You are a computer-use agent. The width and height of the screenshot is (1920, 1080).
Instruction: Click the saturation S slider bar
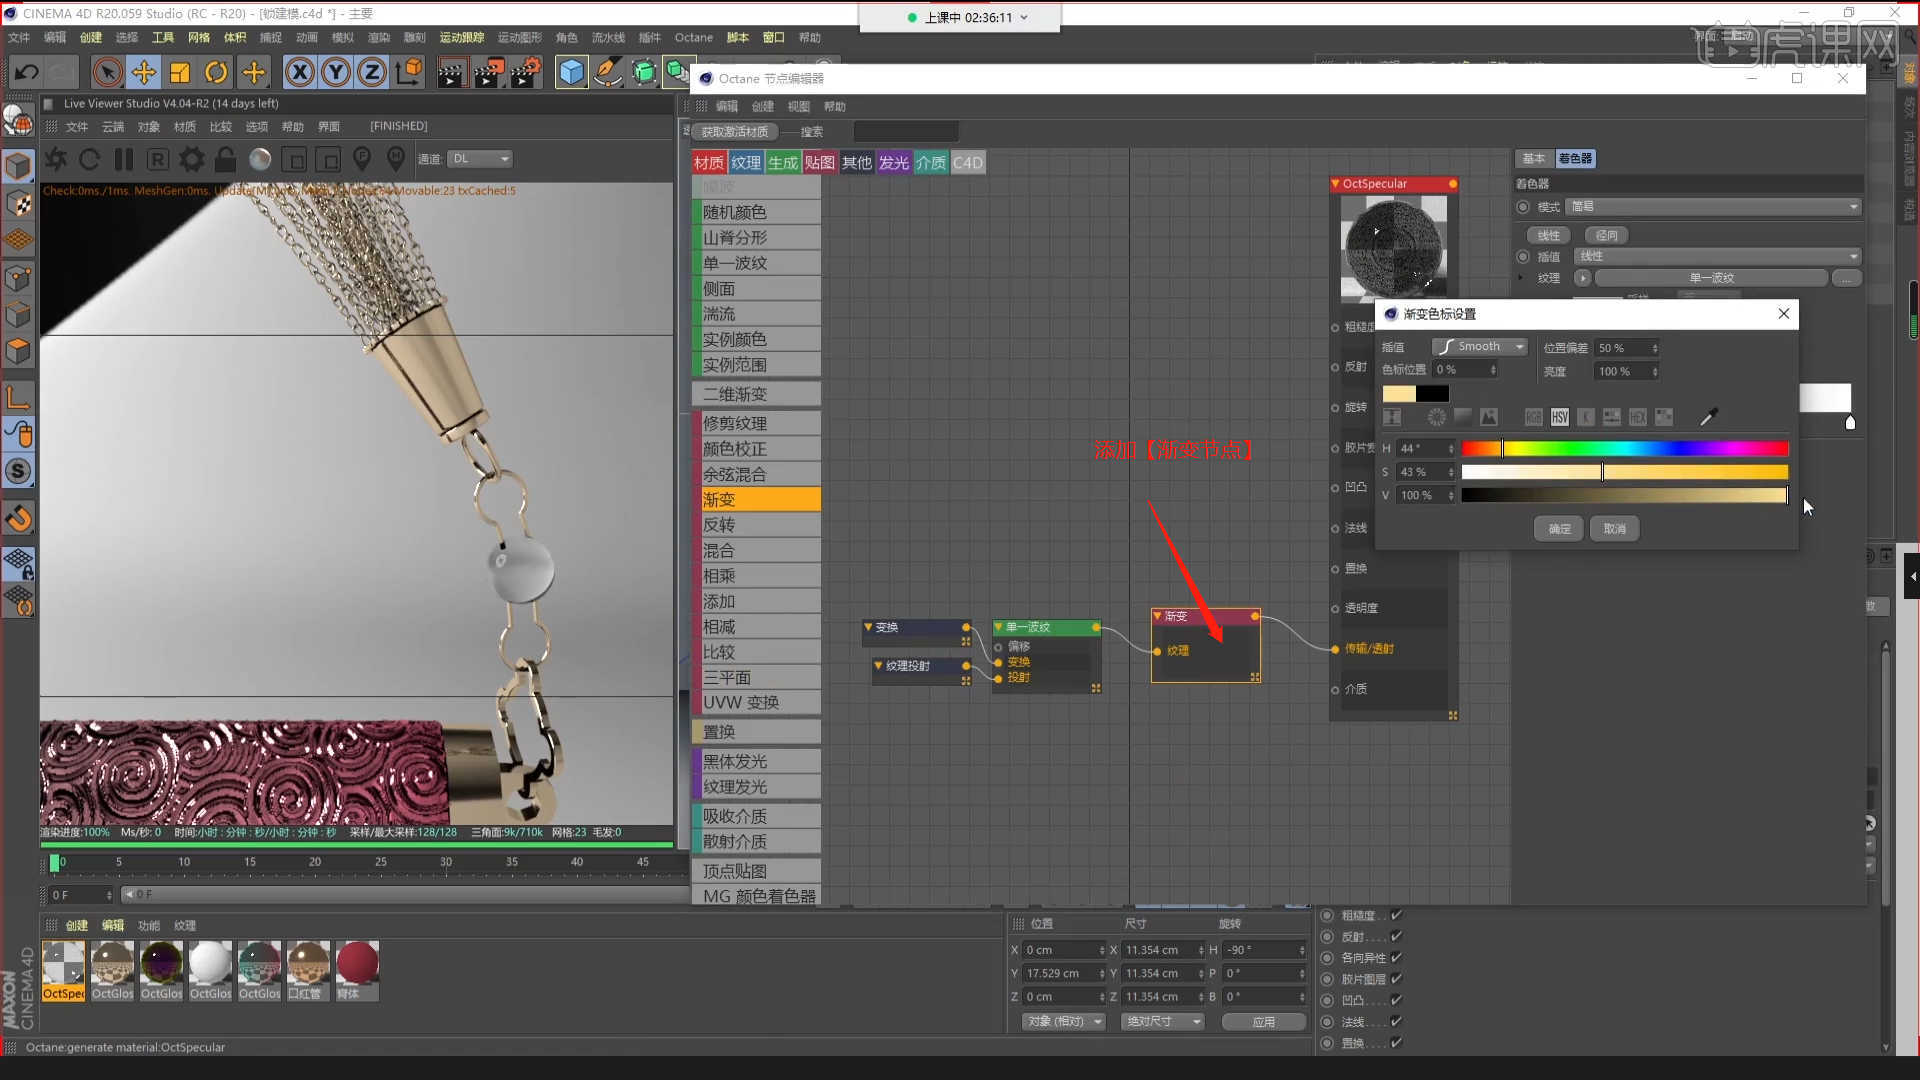point(1625,472)
